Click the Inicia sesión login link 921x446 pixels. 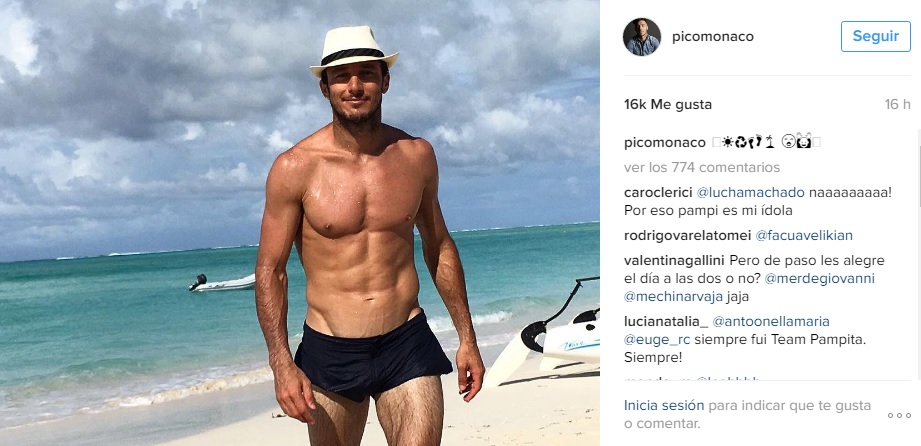[664, 405]
